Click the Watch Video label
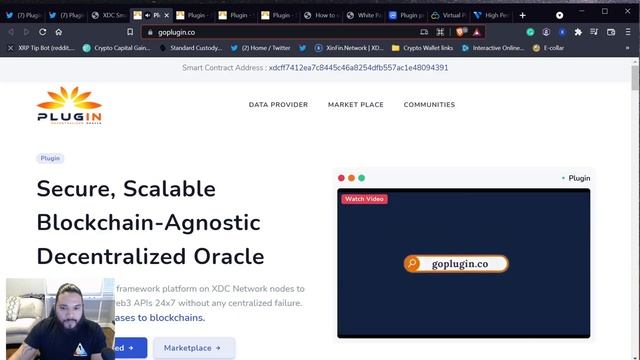Viewport: 640px width, 360px height. click(x=364, y=199)
